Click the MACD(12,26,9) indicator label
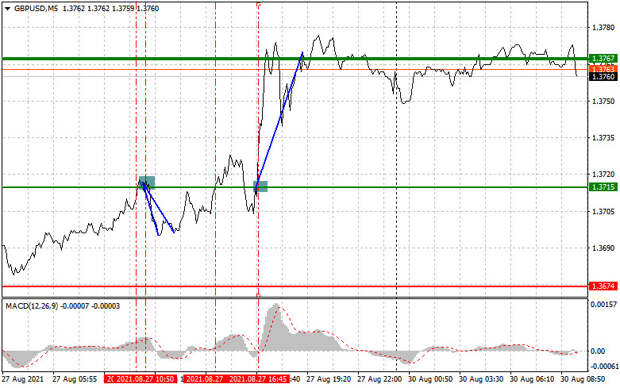Screen dimensions: 620x388 pyautogui.click(x=32, y=306)
